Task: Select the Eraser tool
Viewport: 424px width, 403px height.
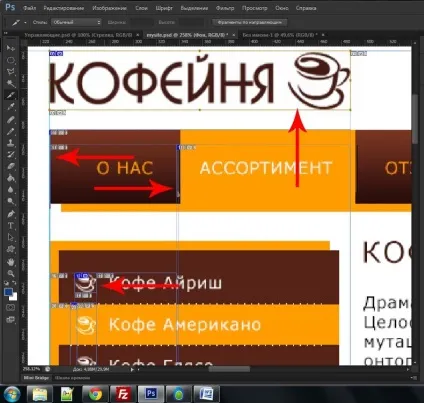Action: (11, 166)
